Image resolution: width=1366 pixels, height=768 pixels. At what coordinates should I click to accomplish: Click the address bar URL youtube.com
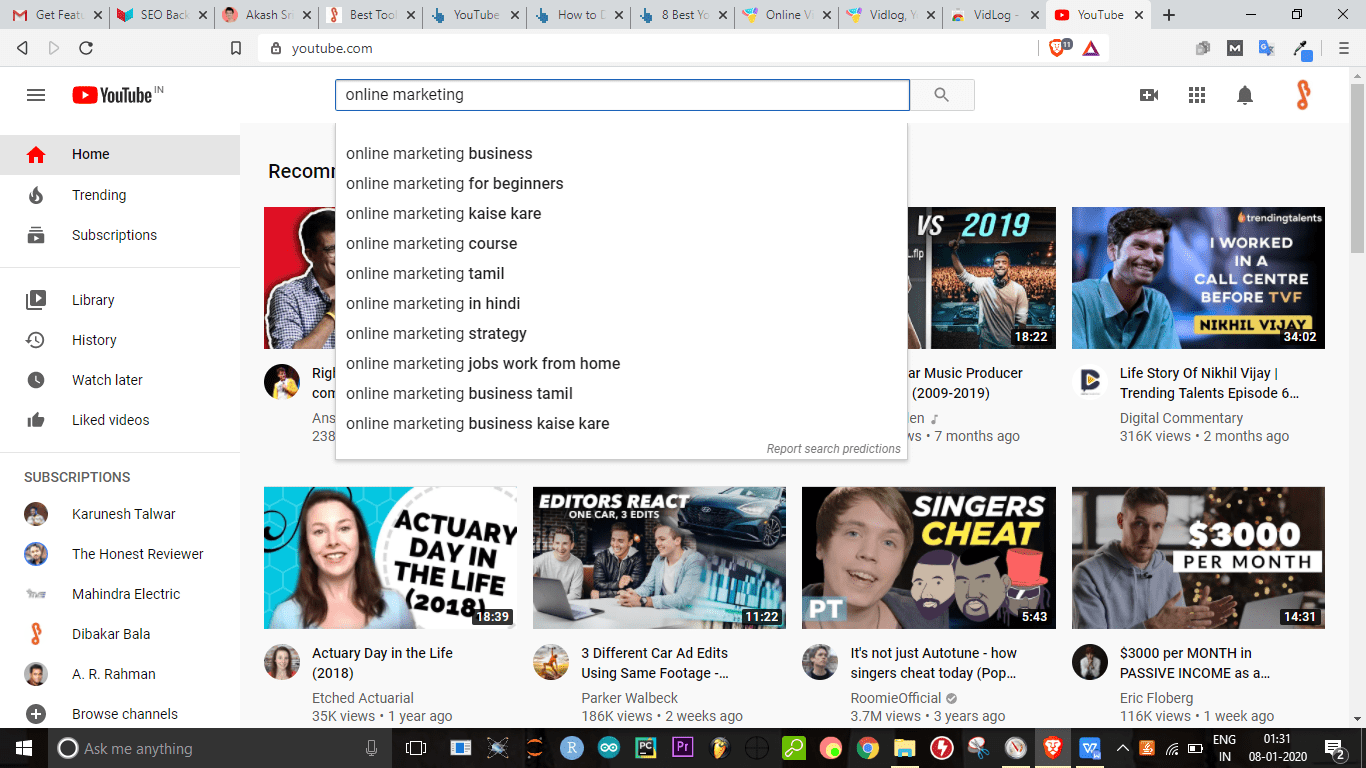pyautogui.click(x=332, y=48)
